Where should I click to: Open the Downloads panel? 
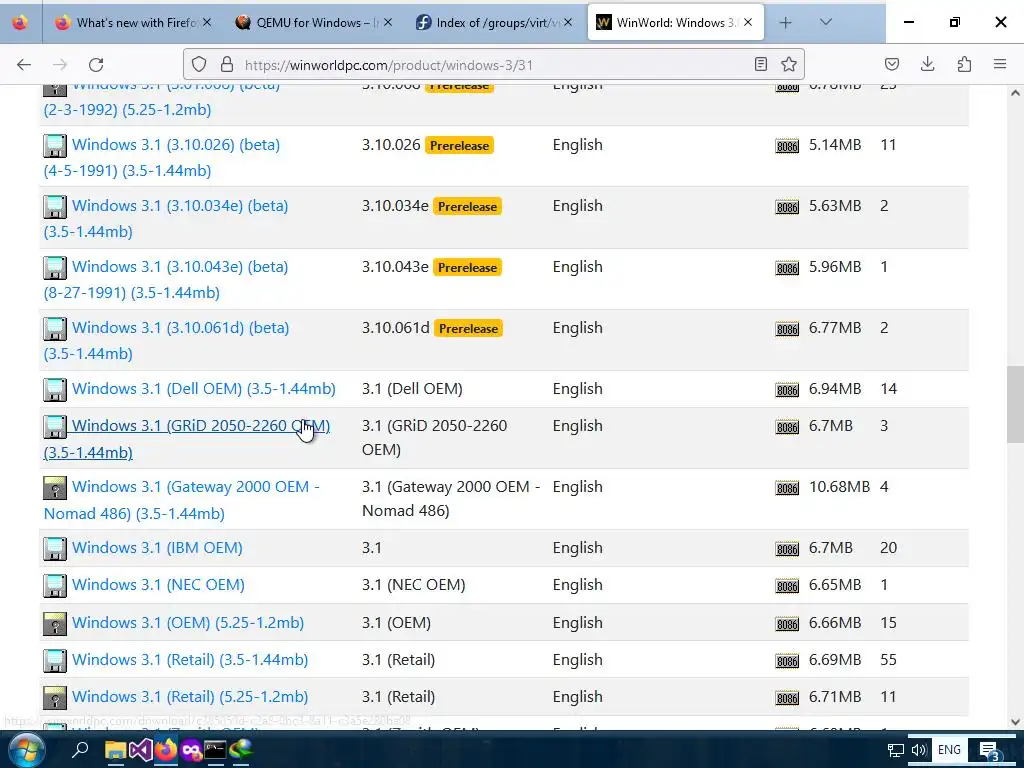tap(927, 64)
